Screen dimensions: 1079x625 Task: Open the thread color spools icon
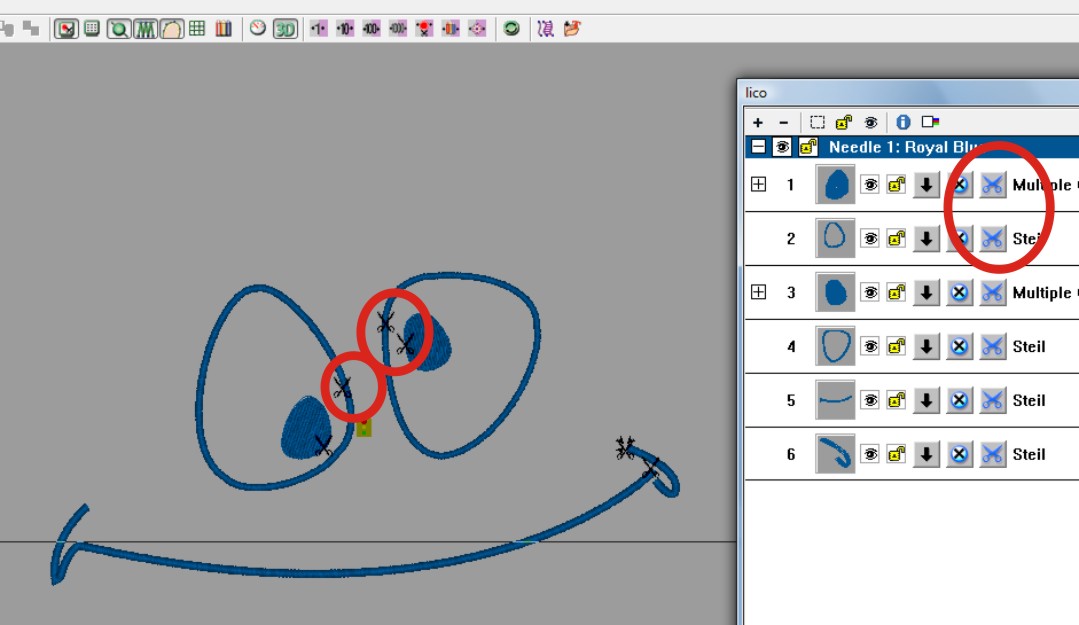[224, 29]
